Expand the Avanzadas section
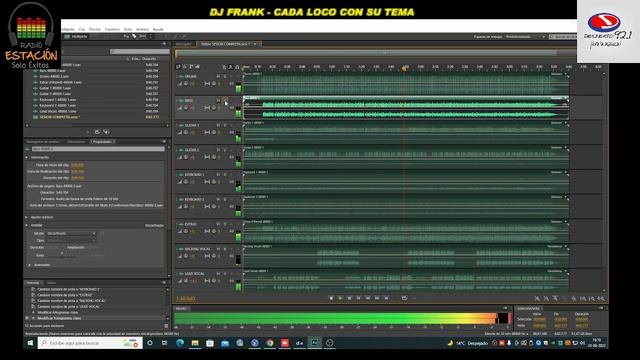 [30, 265]
